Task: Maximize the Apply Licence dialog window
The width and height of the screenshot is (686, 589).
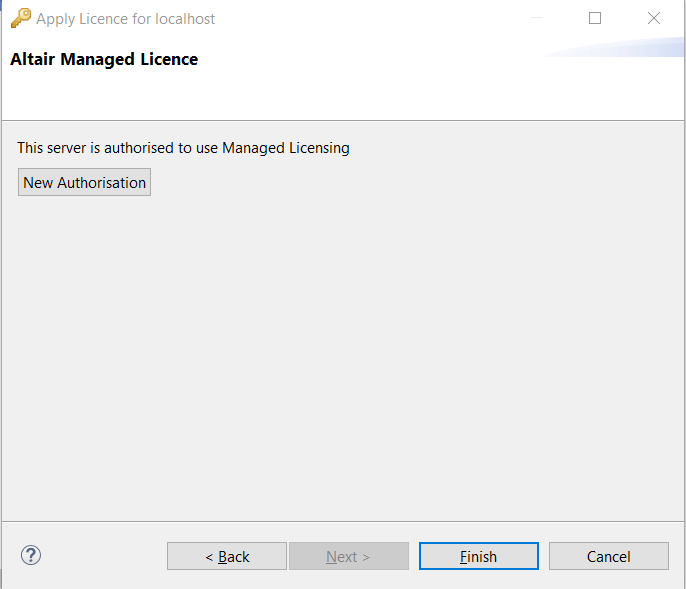Action: [x=595, y=18]
